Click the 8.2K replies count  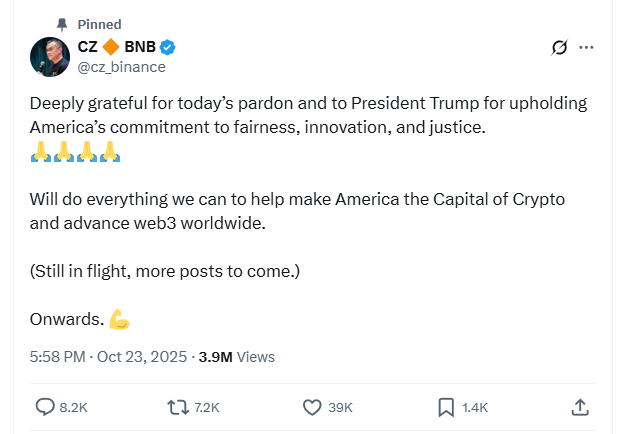tap(75, 408)
